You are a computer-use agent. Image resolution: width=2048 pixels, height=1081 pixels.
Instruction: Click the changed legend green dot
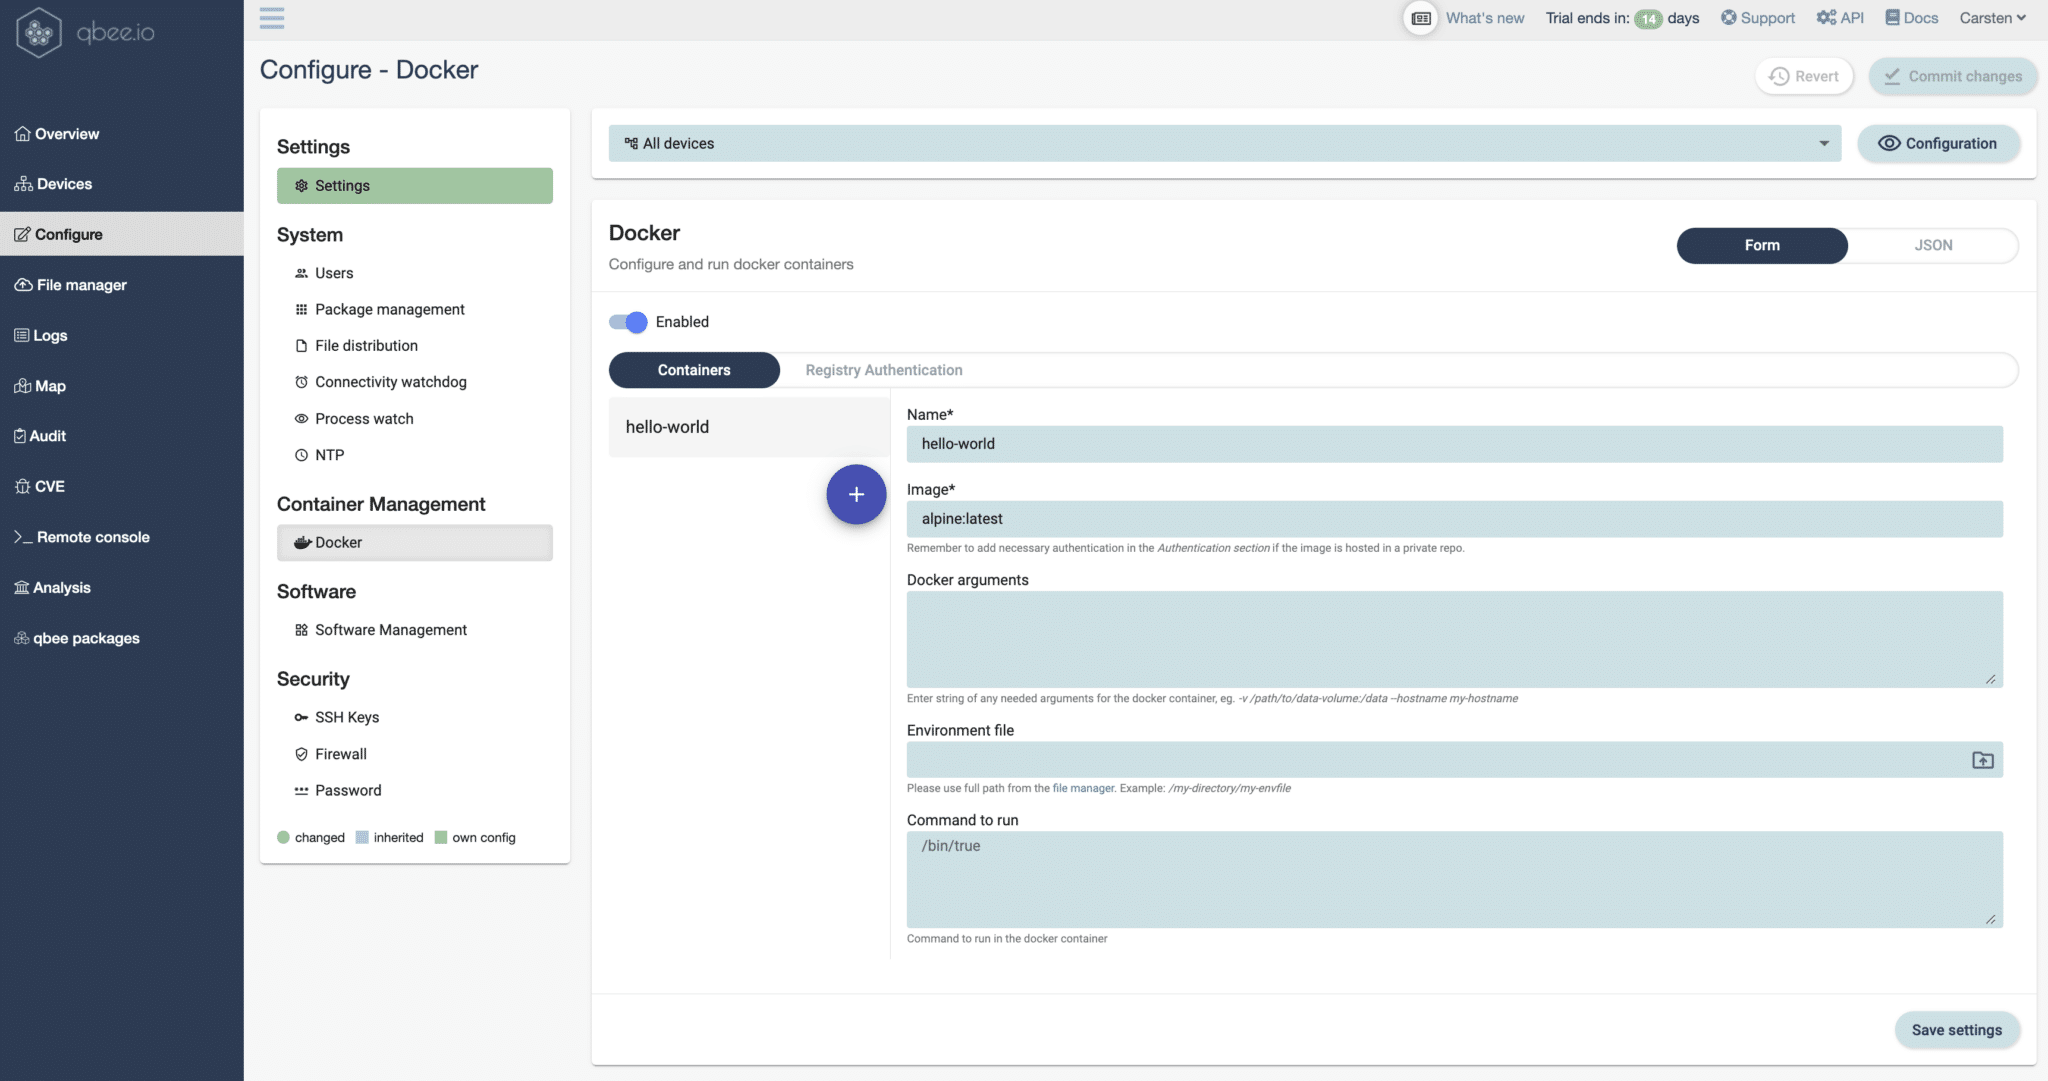pyautogui.click(x=283, y=837)
